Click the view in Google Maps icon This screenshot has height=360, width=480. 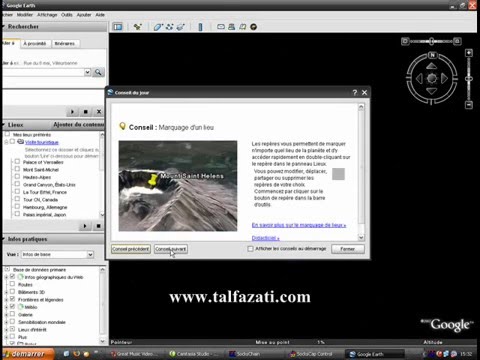(242, 27)
